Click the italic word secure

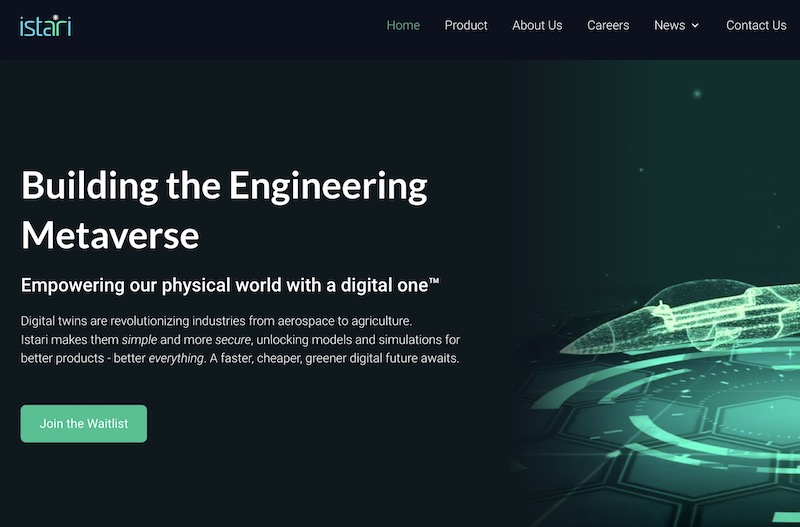pos(233,340)
